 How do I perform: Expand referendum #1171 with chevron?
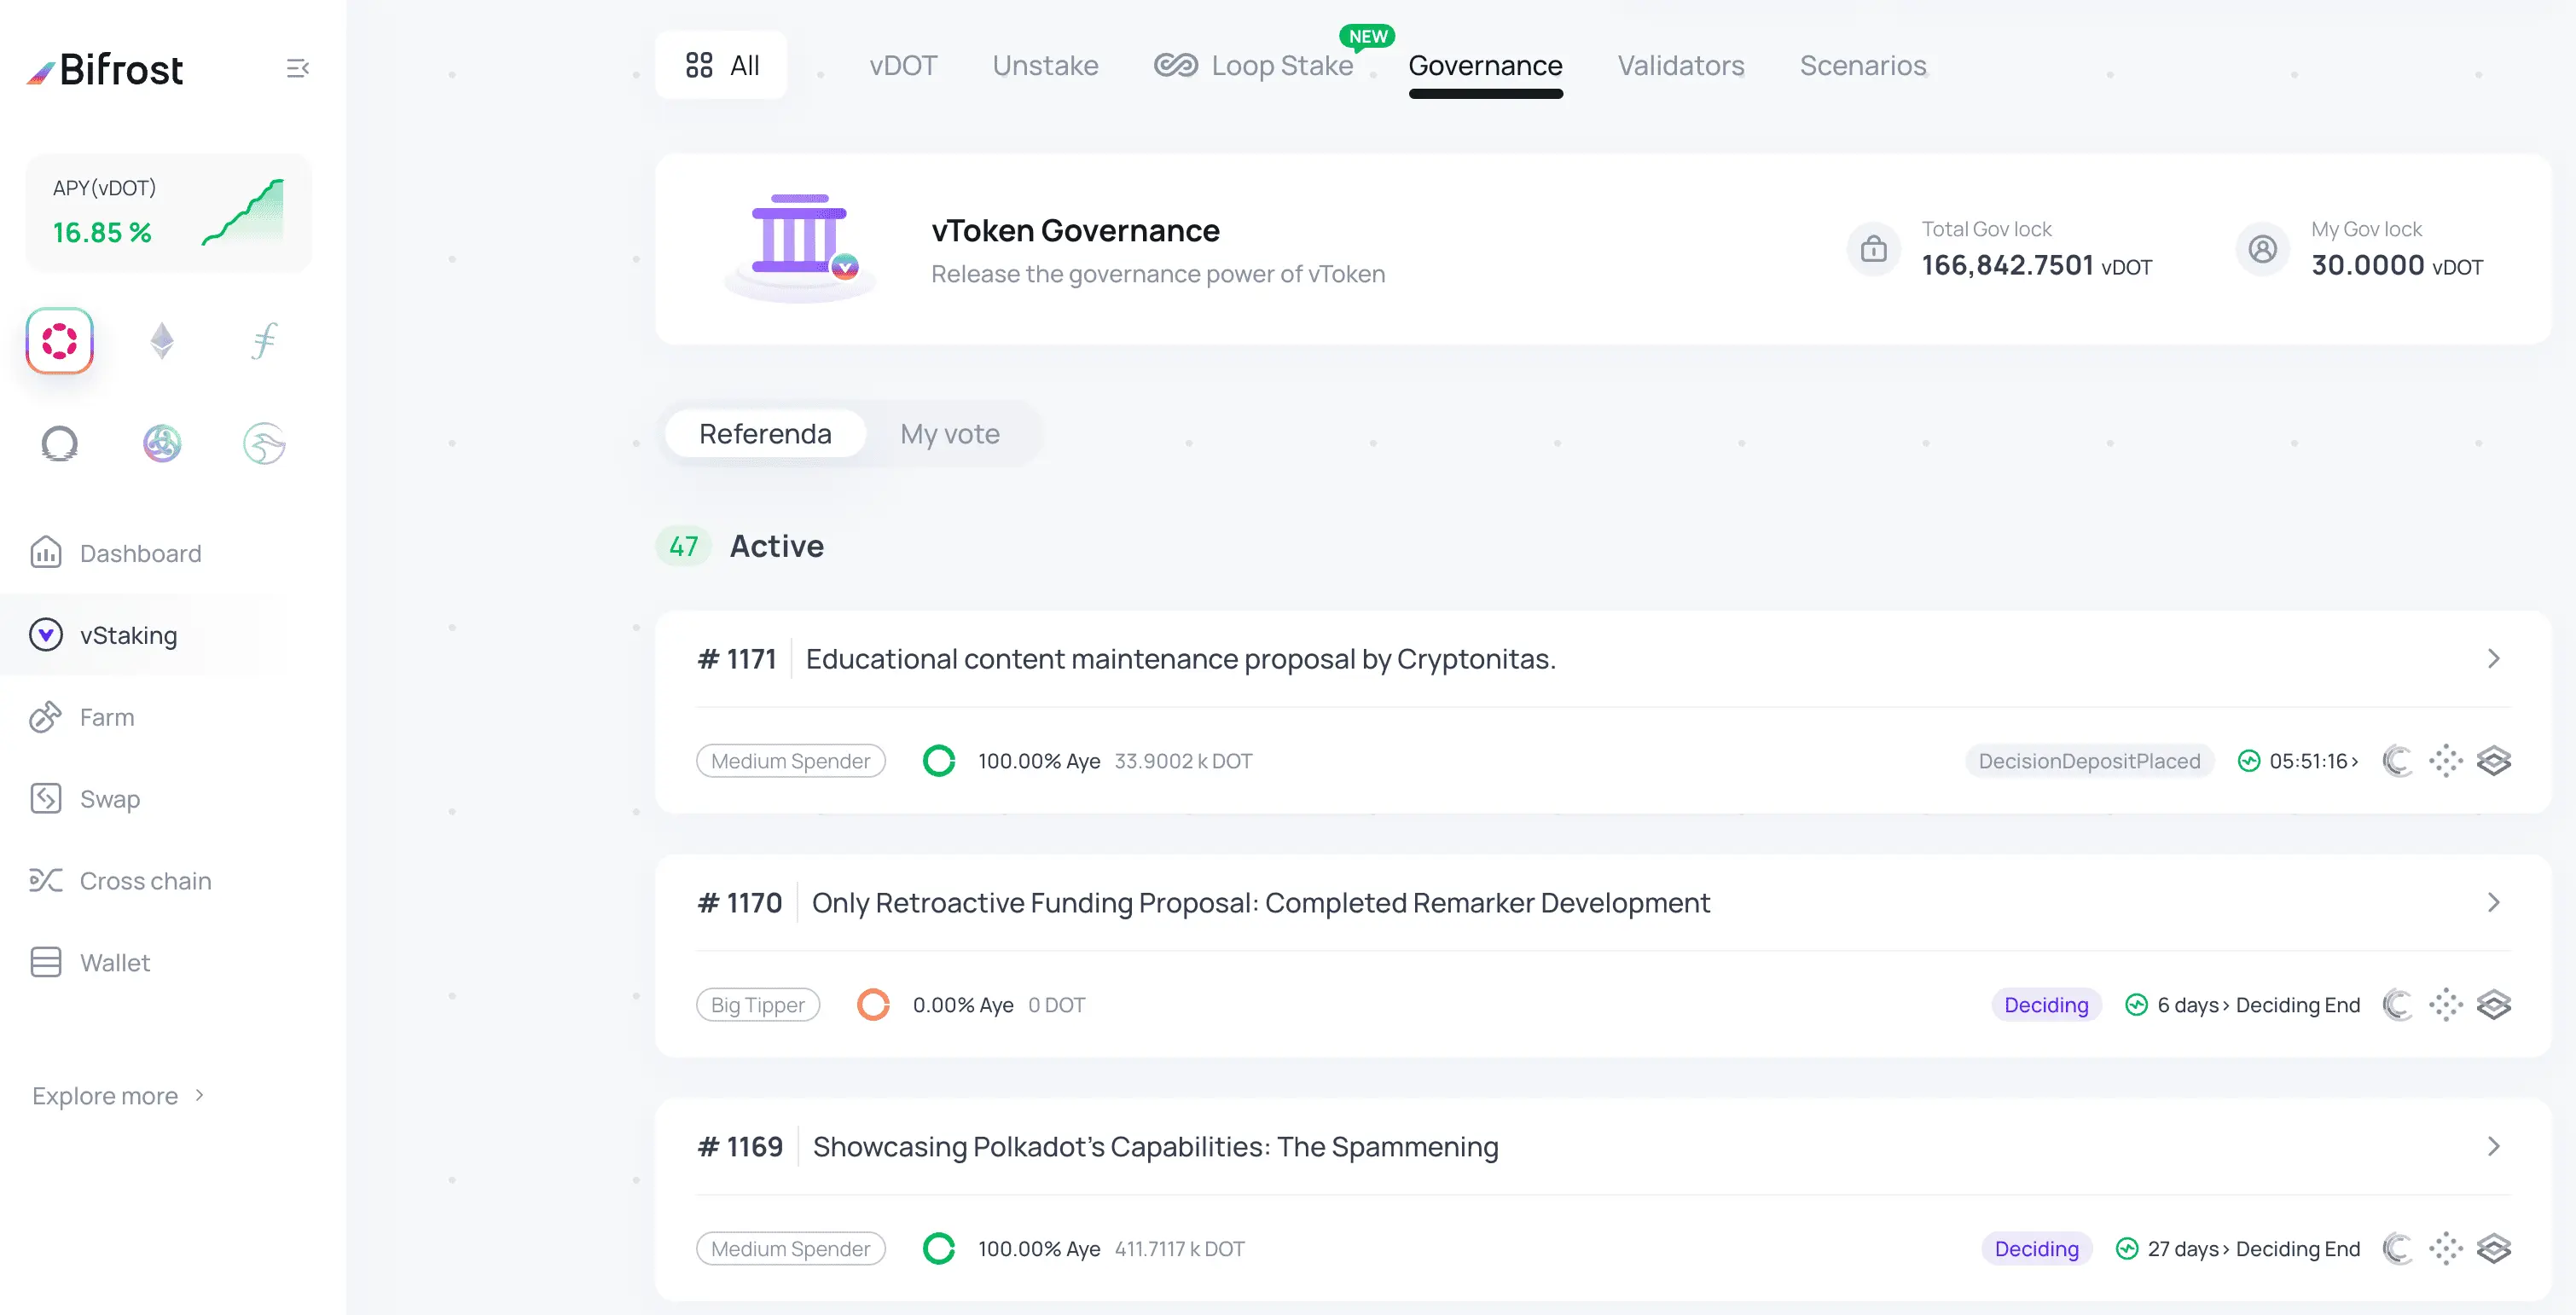[2494, 659]
